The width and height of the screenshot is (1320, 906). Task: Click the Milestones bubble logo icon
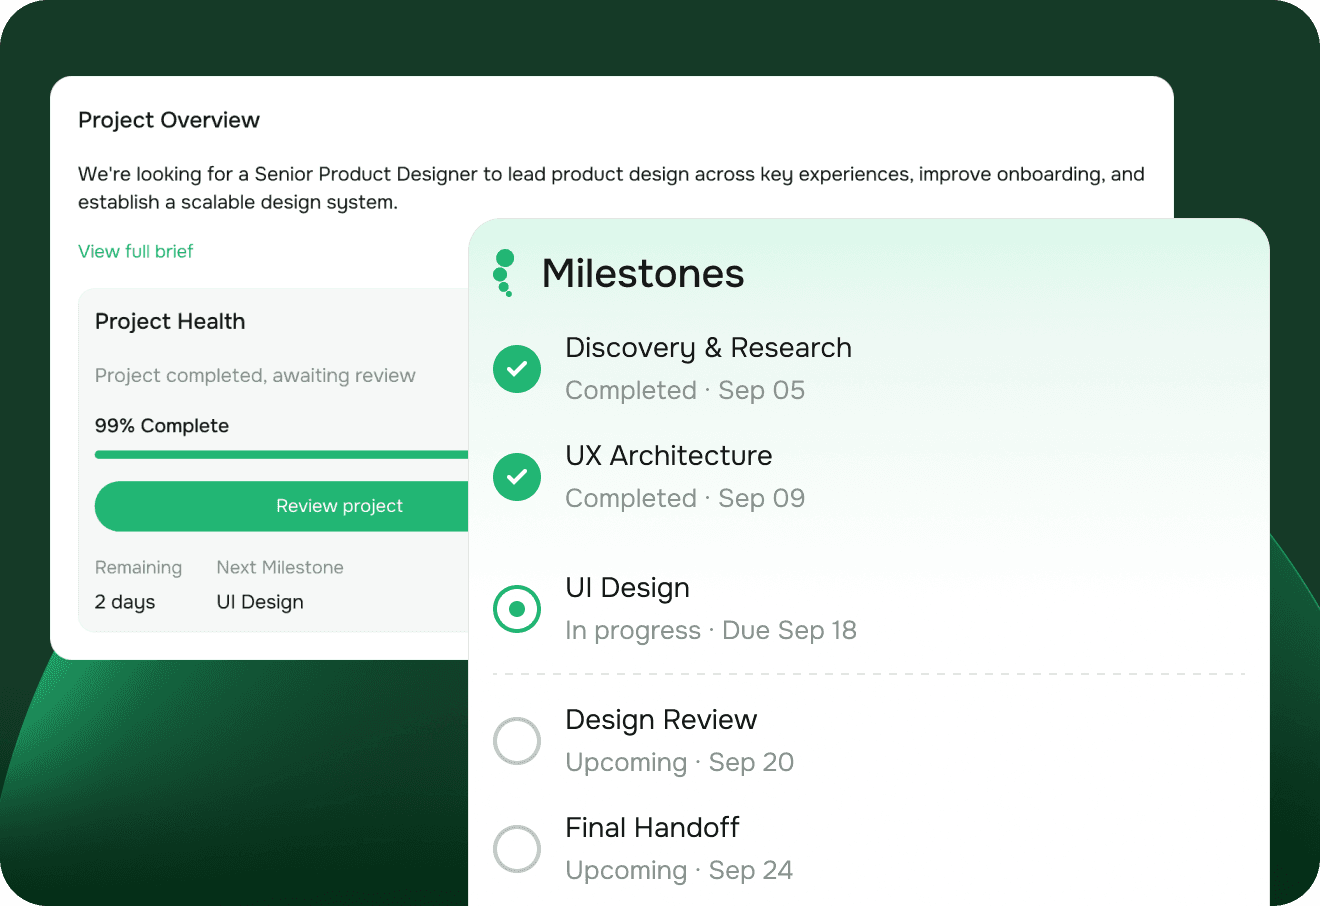[x=504, y=273]
